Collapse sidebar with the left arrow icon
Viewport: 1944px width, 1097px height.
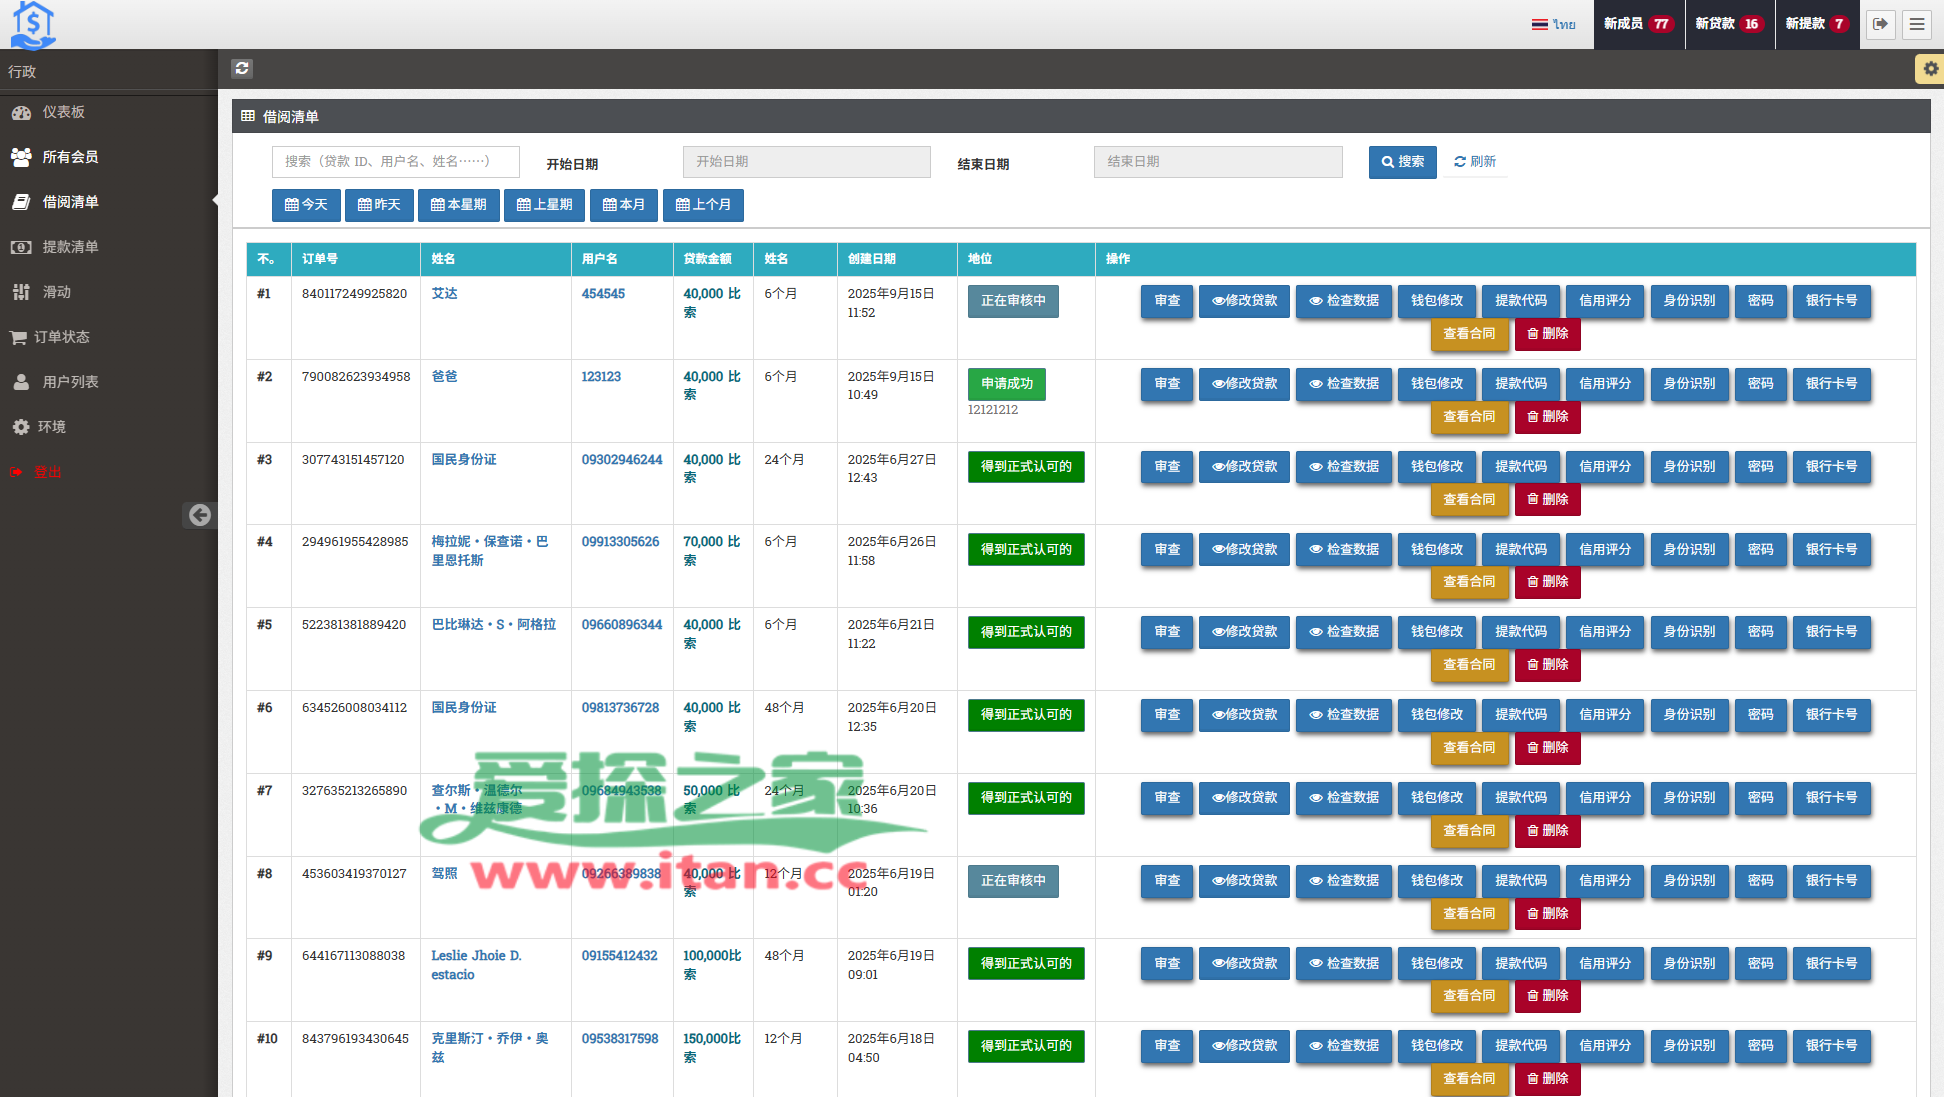[200, 515]
